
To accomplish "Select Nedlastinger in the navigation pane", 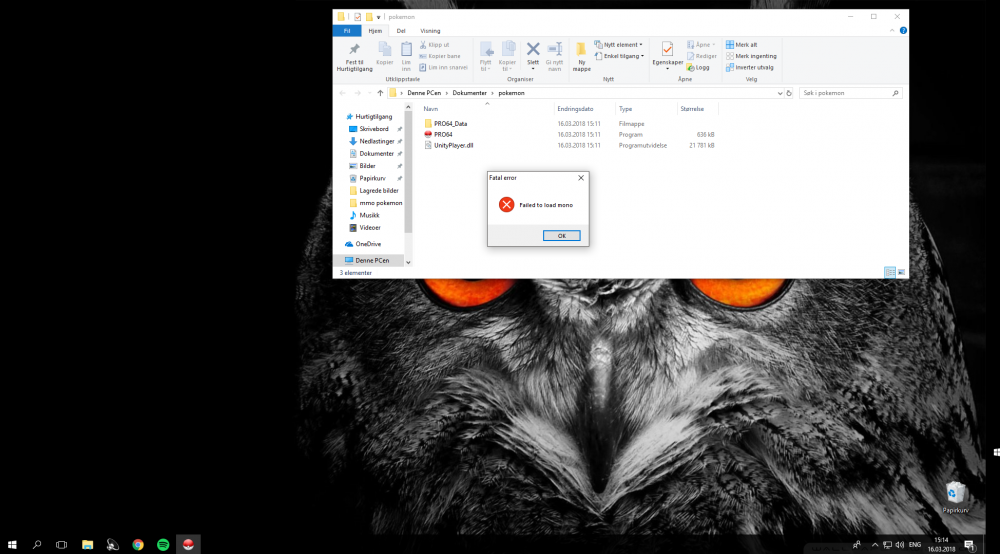I will pyautogui.click(x=376, y=141).
